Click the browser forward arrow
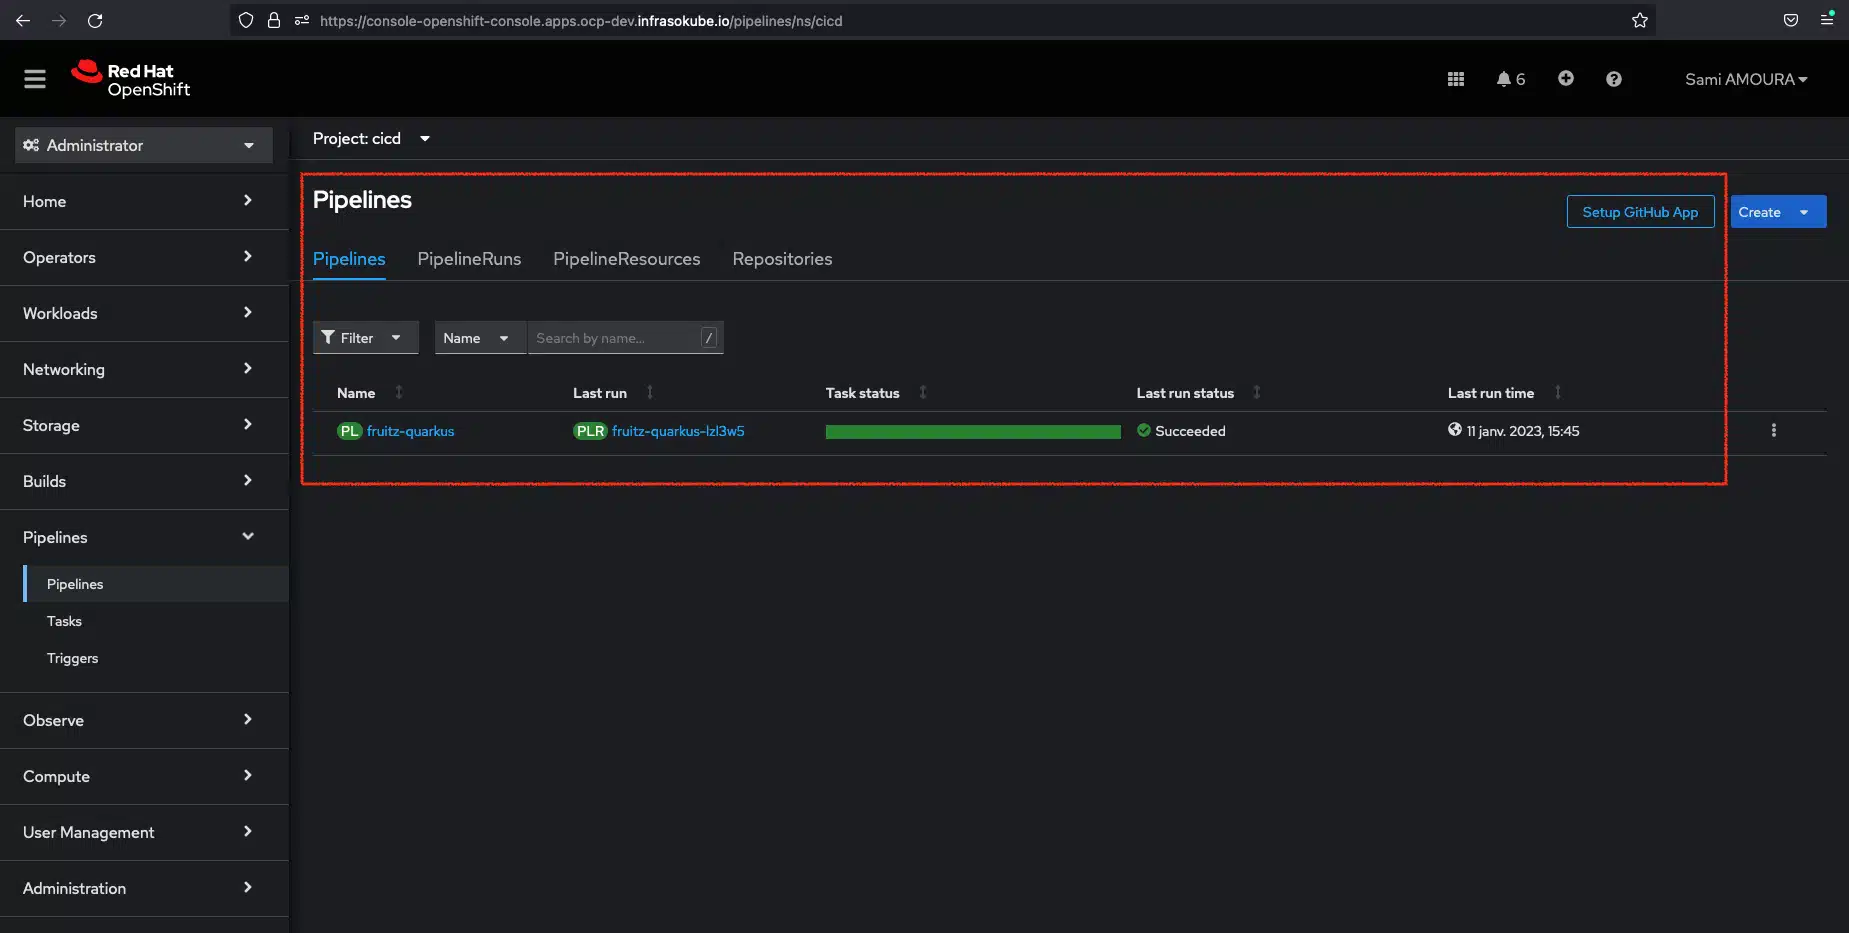Image resolution: width=1849 pixels, height=933 pixels. click(x=59, y=20)
